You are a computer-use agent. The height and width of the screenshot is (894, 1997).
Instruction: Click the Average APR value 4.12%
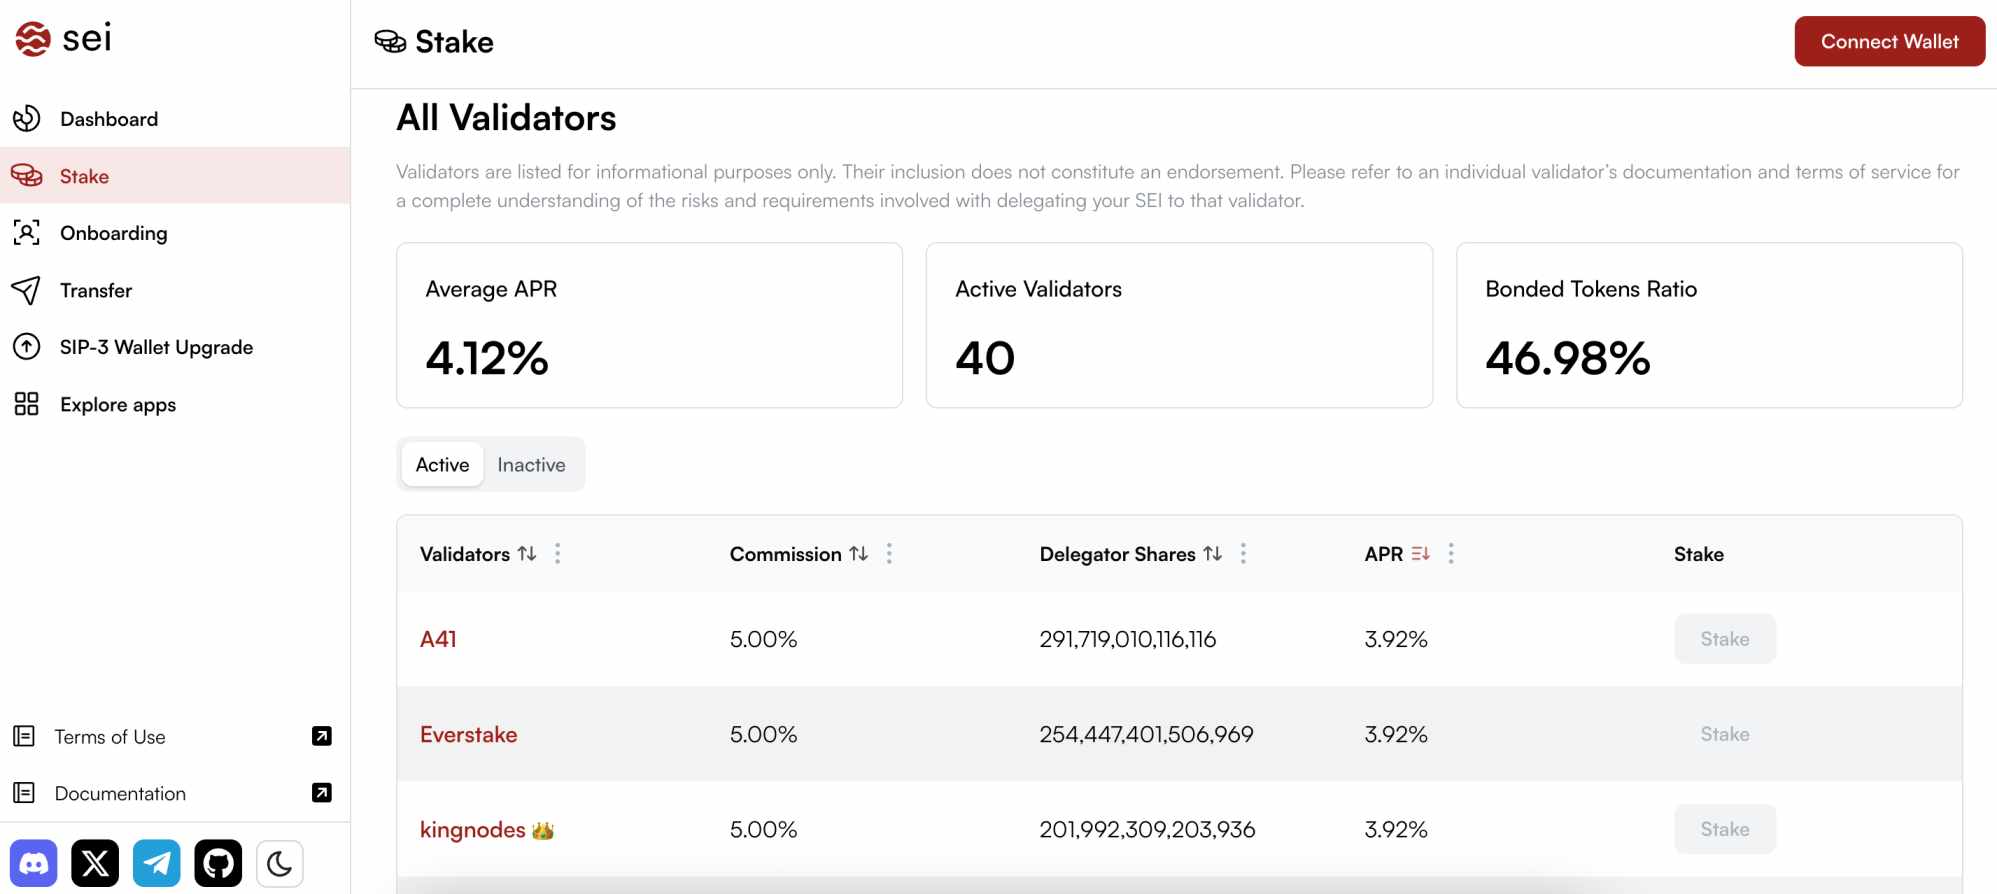coord(487,358)
